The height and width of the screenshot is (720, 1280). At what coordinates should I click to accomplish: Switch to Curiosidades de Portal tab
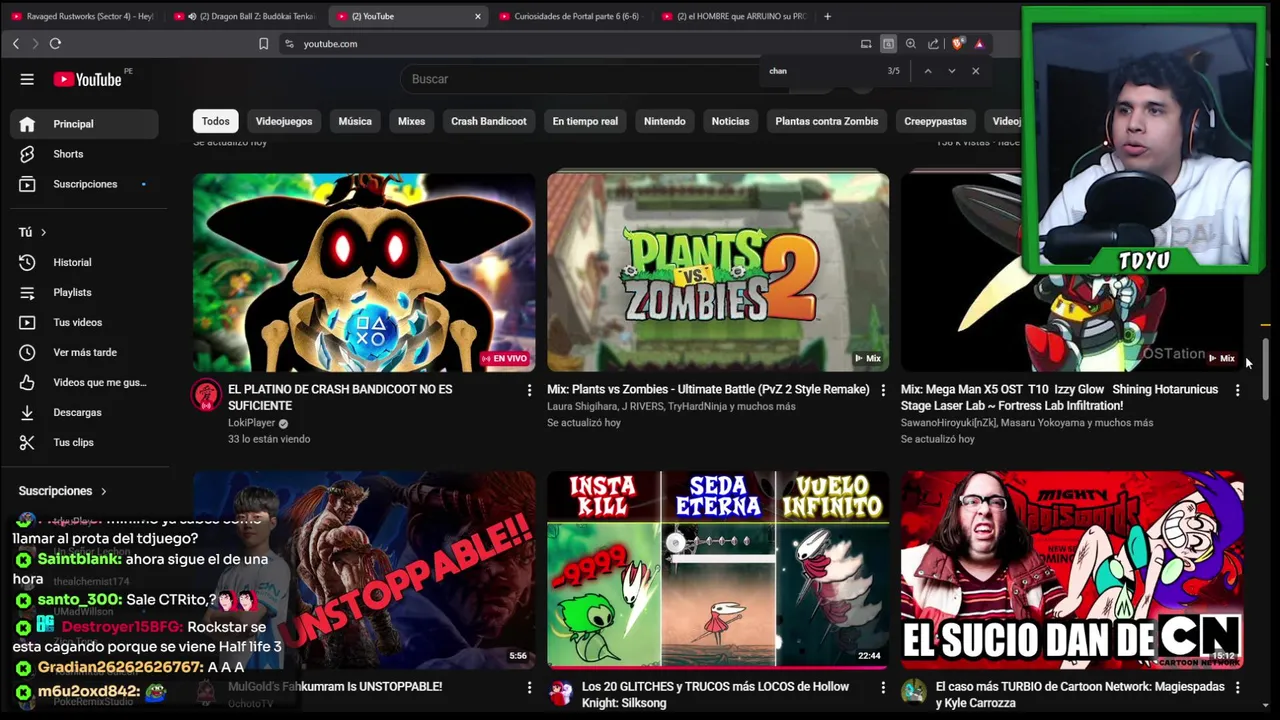(570, 16)
